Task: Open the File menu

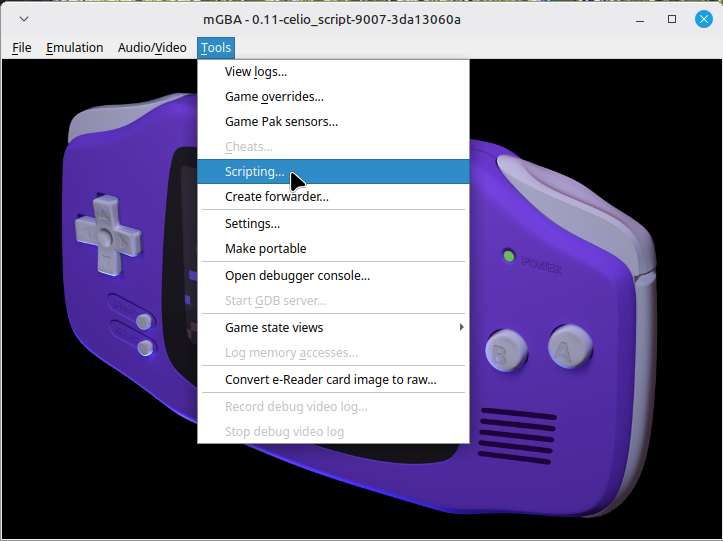Action: coord(22,48)
